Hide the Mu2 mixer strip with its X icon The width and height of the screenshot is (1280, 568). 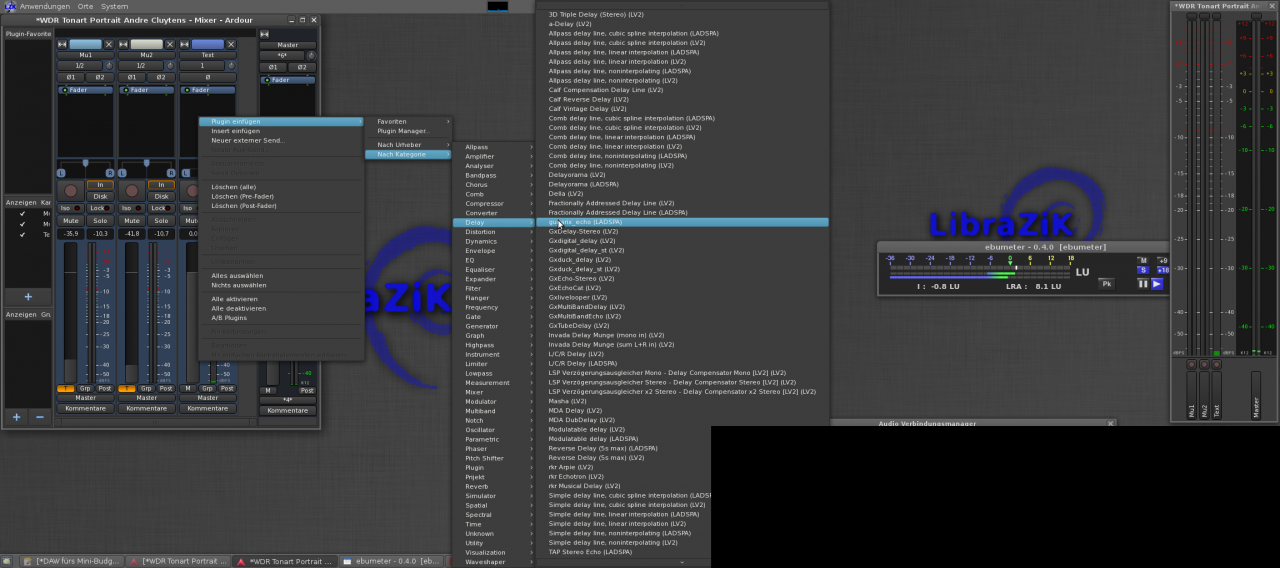(x=170, y=44)
